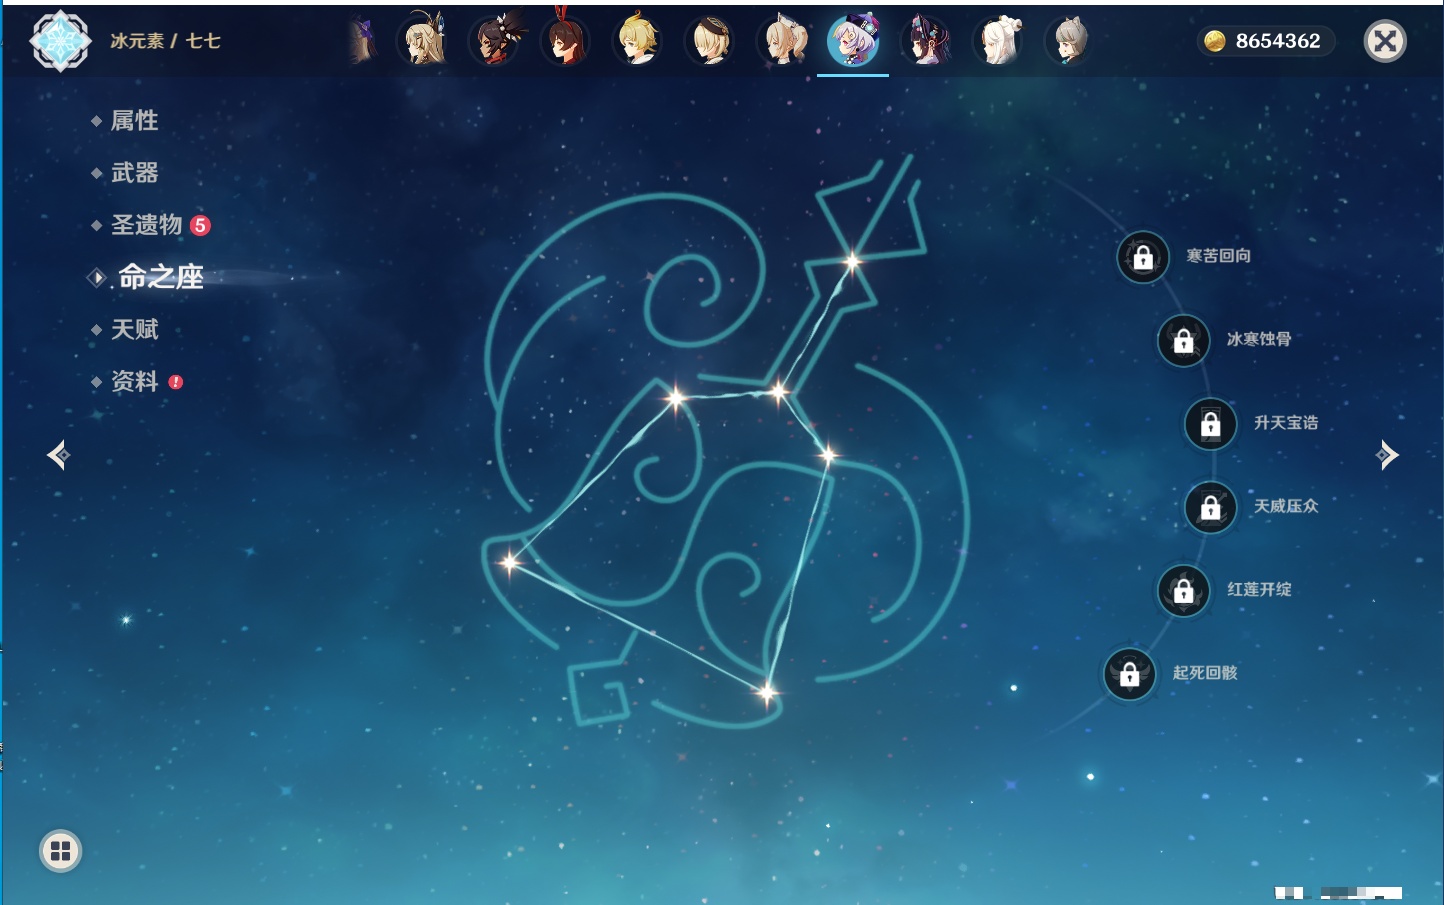
Task: Open the 天赋 talents menu
Action: point(134,329)
